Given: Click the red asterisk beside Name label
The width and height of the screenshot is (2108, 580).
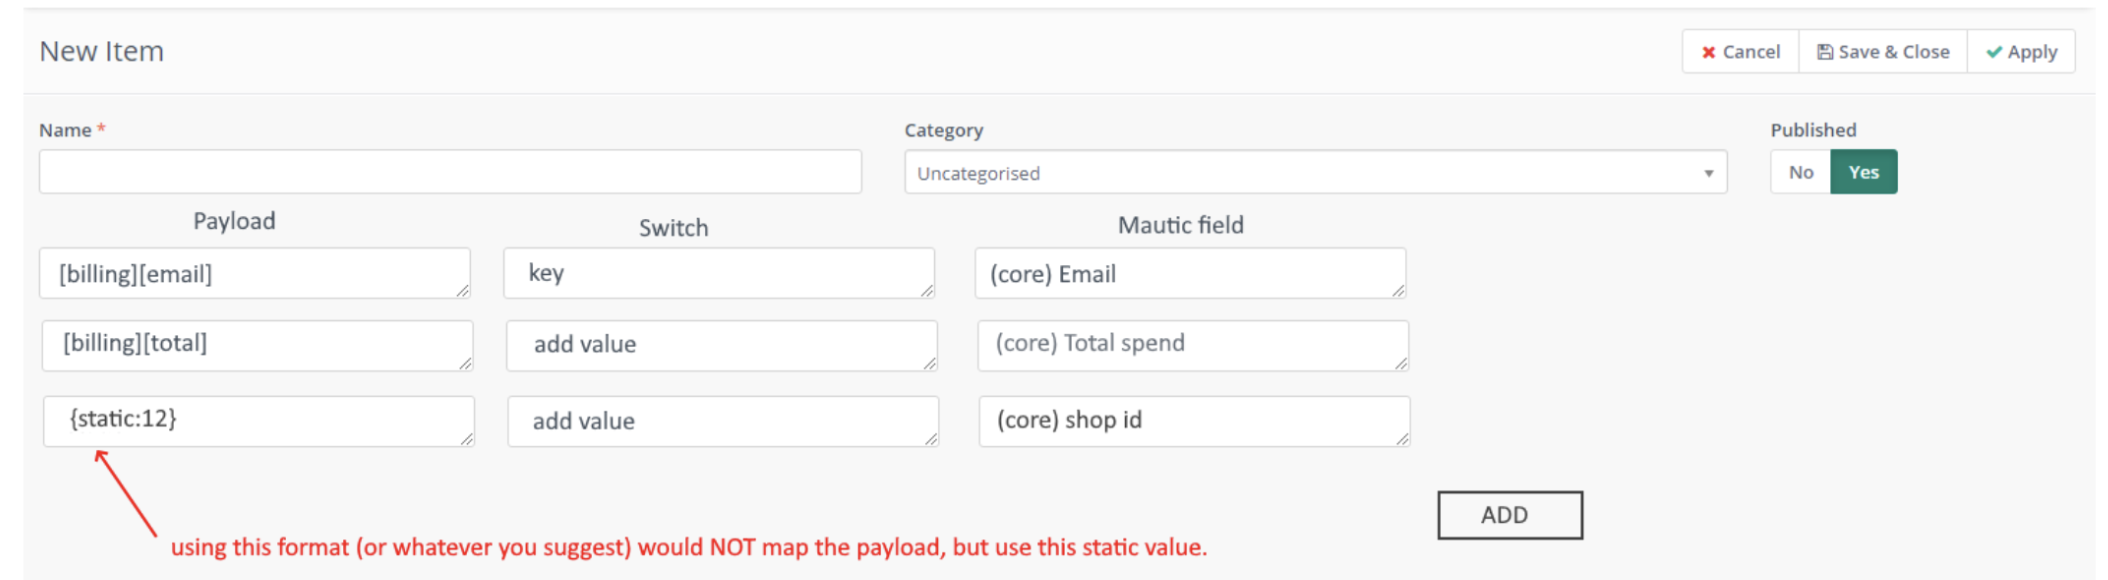Looking at the screenshot, I should pos(102,129).
